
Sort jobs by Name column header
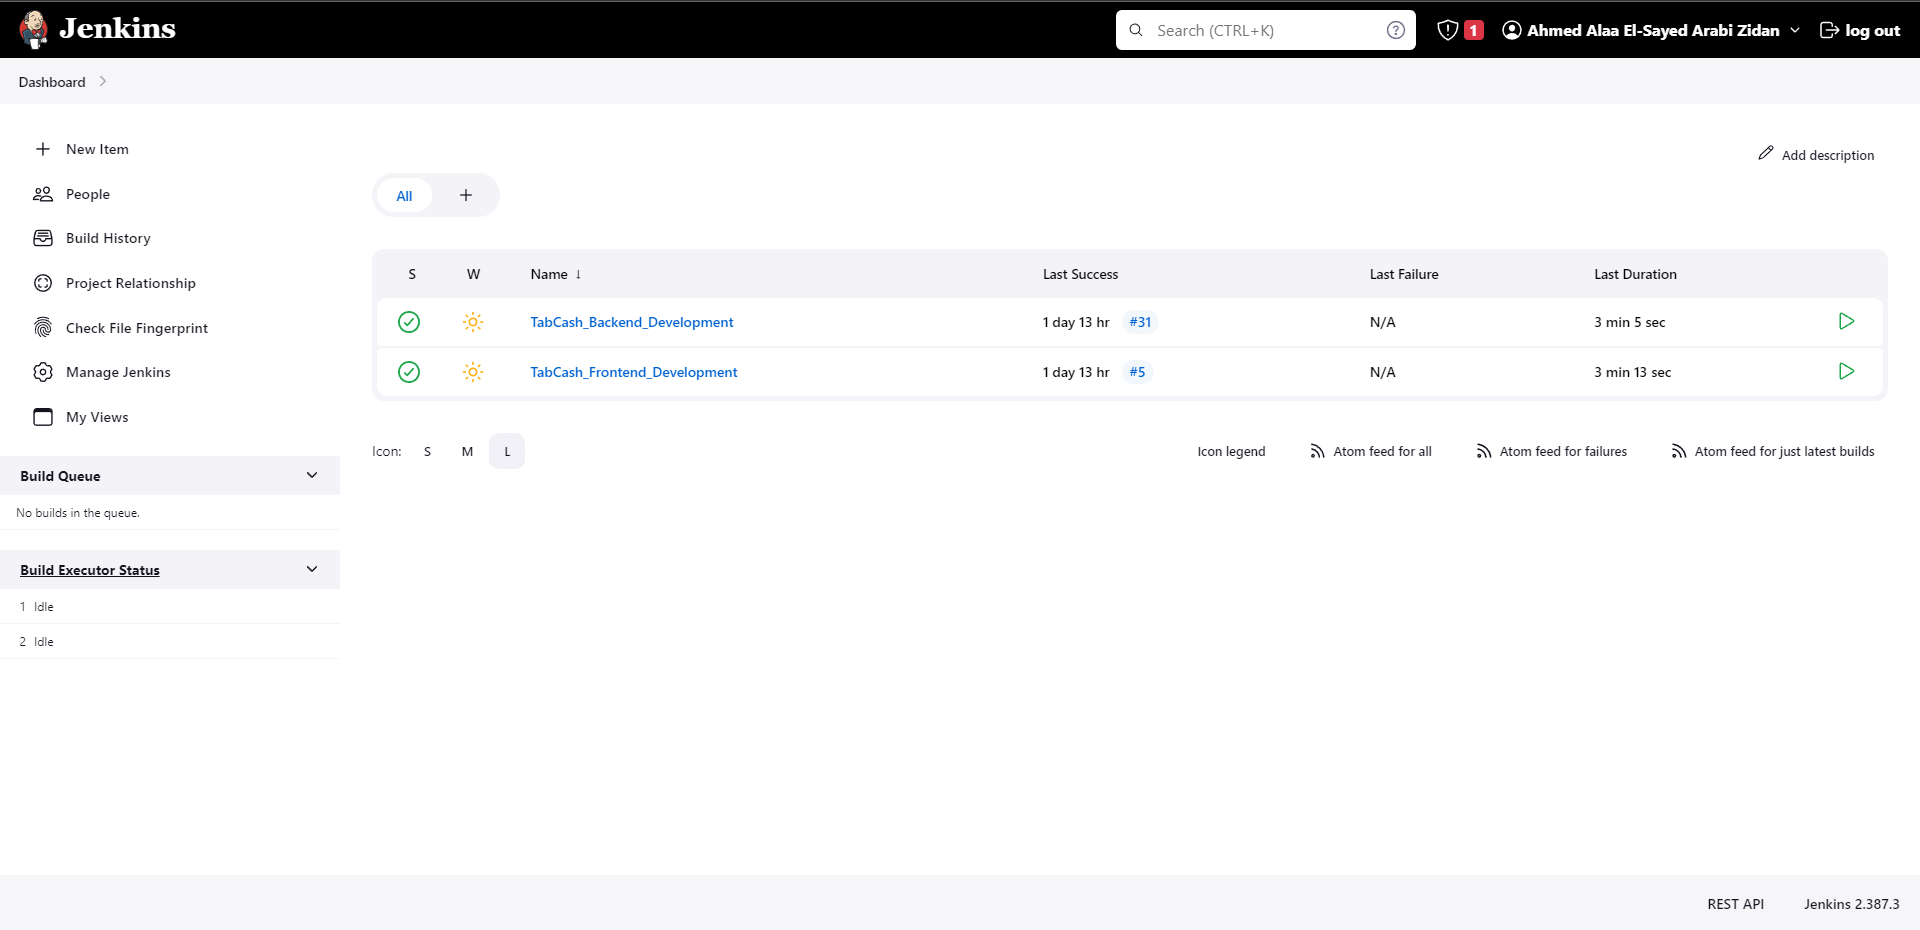coord(556,274)
